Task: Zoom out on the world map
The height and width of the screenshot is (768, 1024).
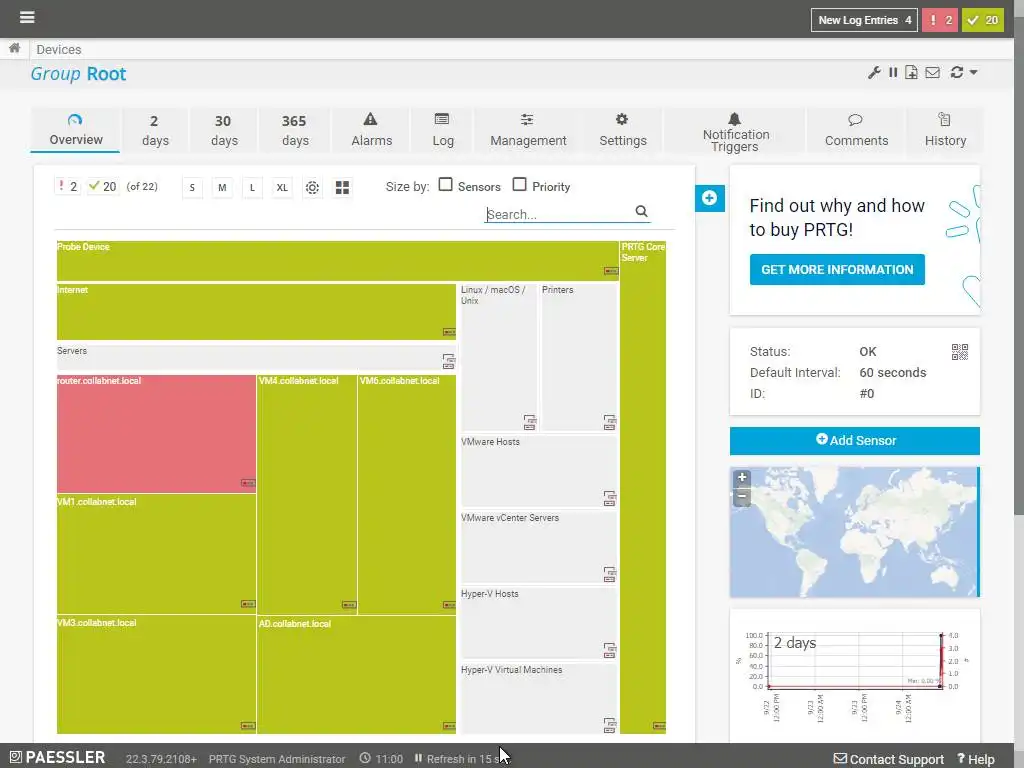Action: pyautogui.click(x=742, y=496)
